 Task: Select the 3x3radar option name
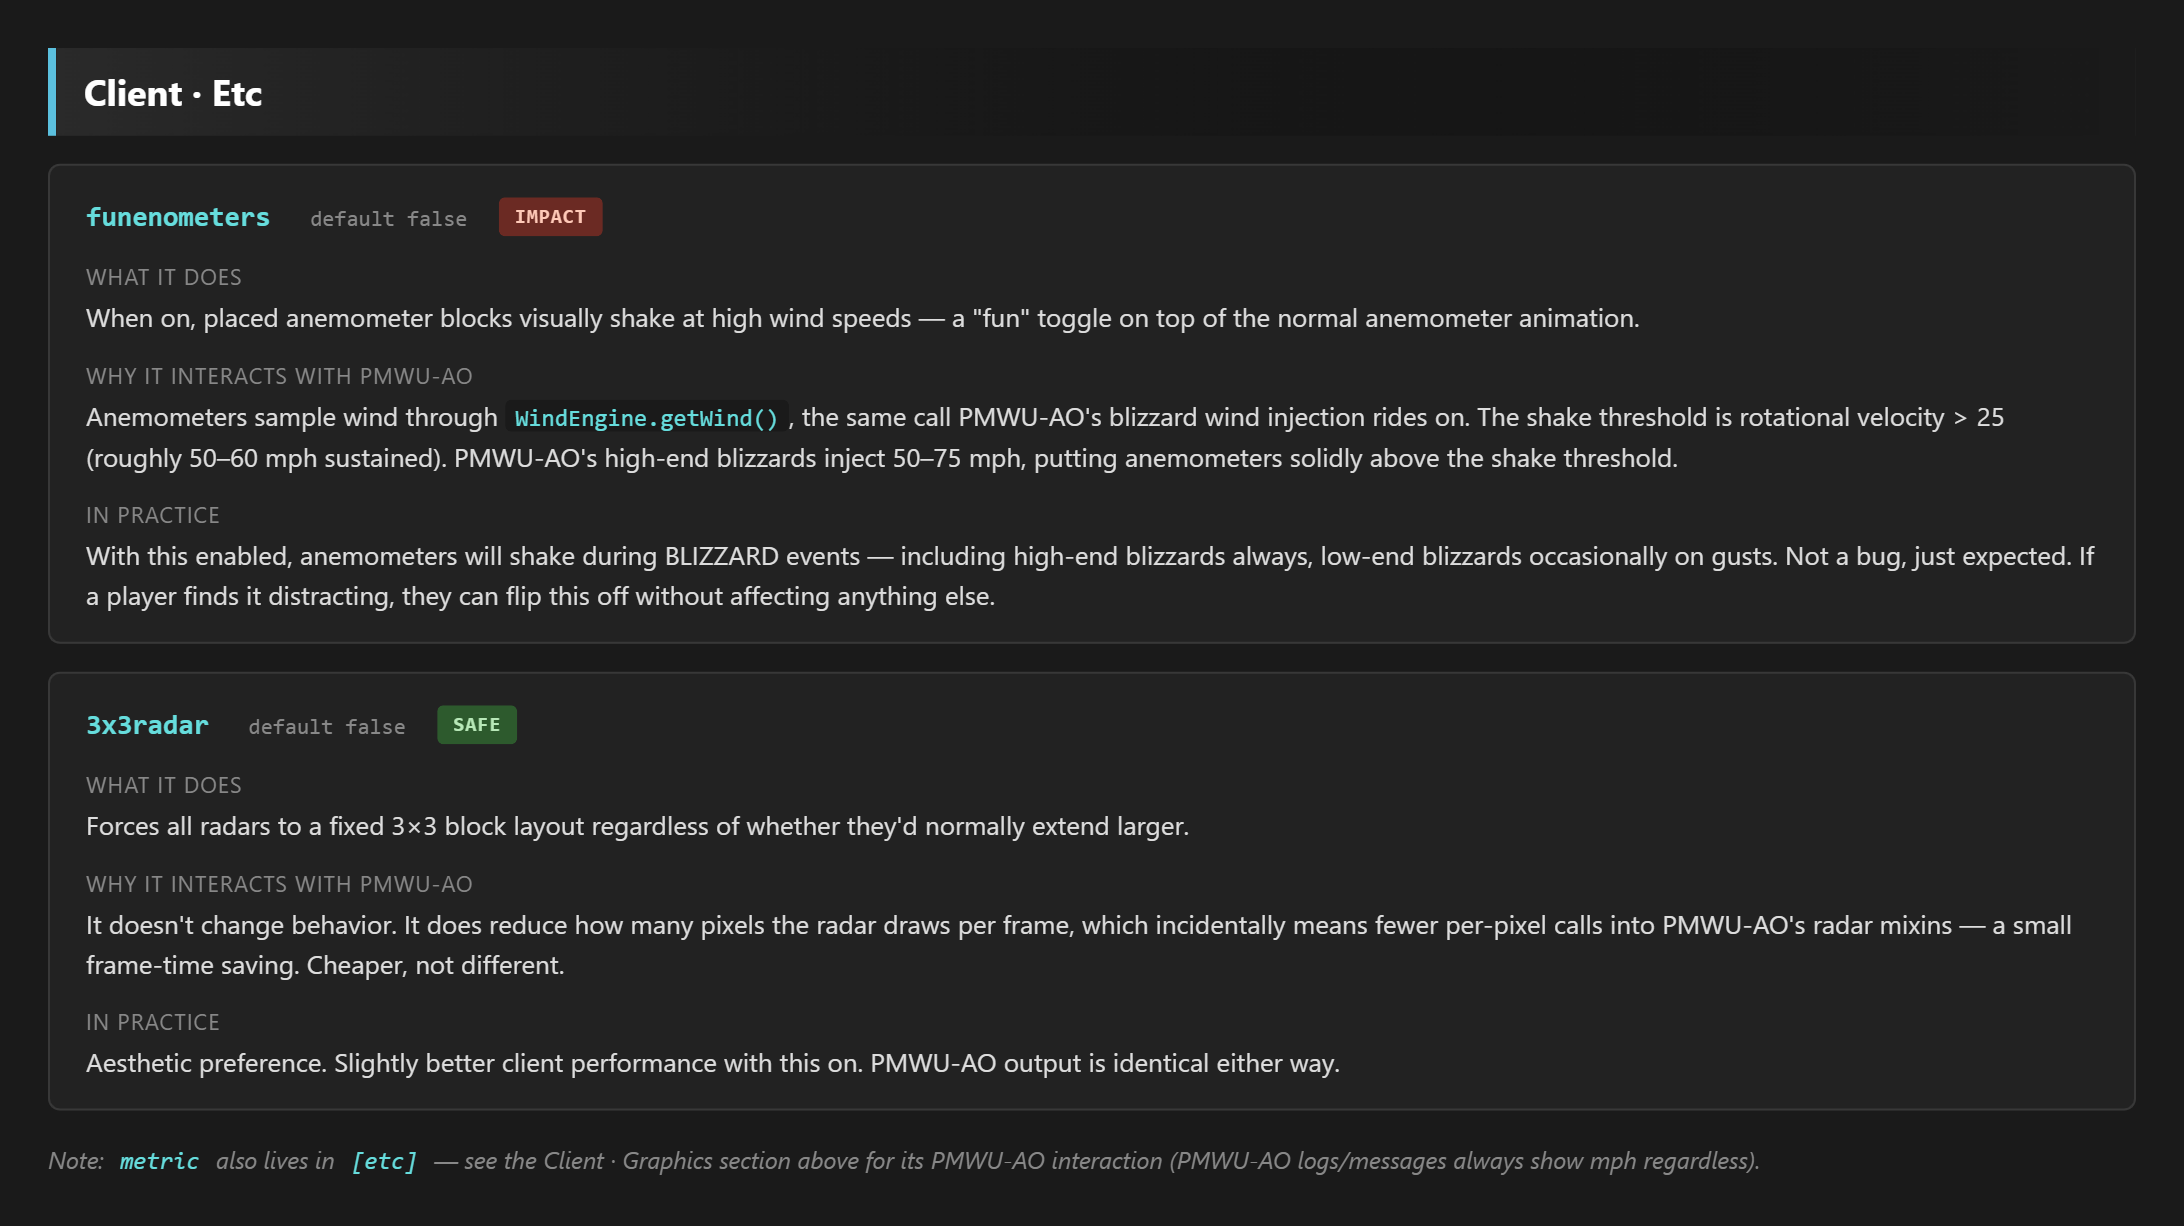147,725
